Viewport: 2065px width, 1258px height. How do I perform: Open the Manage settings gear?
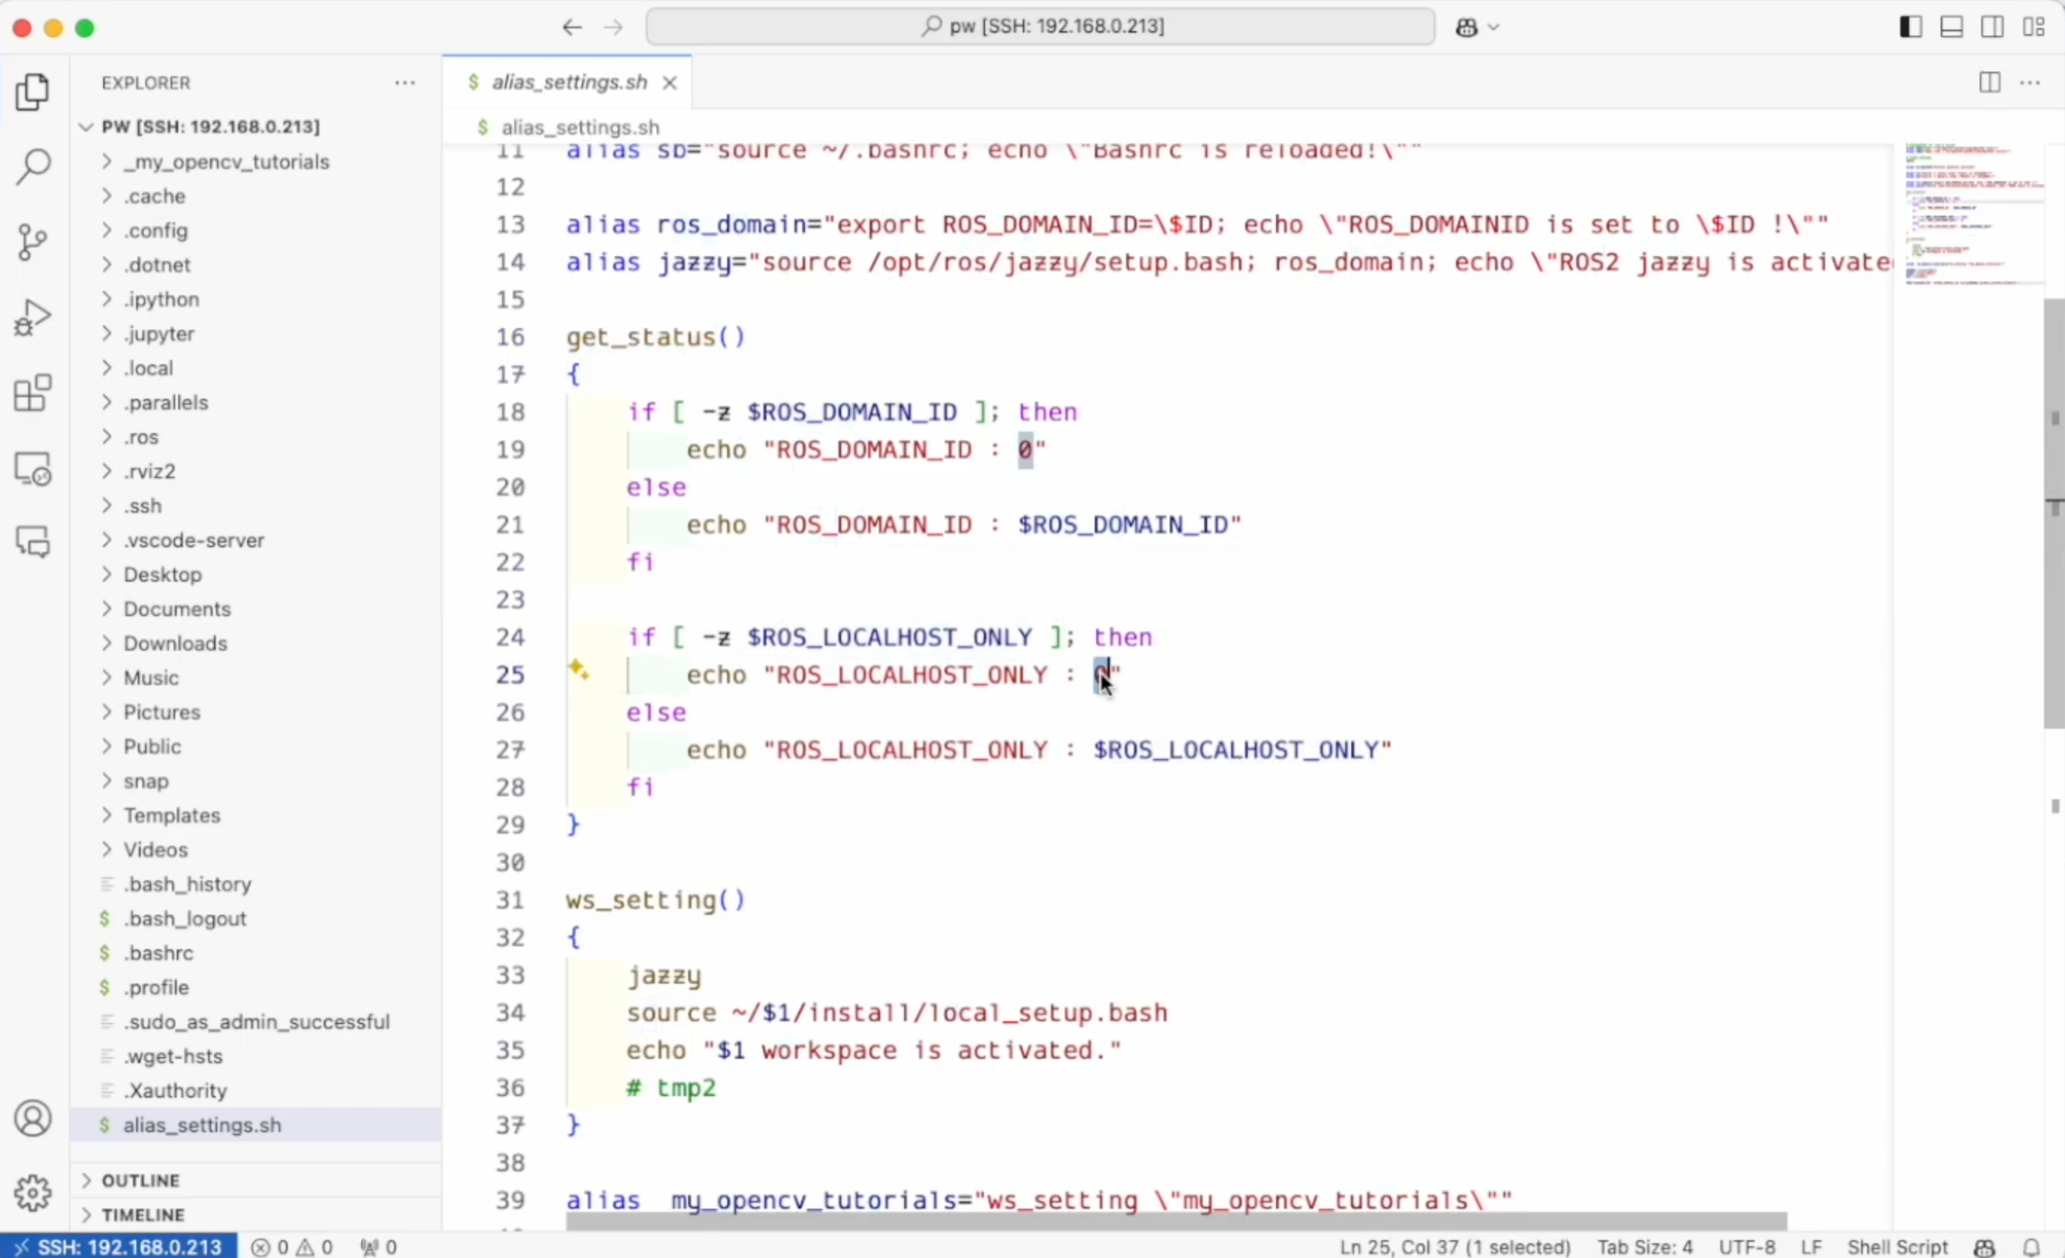33,1191
